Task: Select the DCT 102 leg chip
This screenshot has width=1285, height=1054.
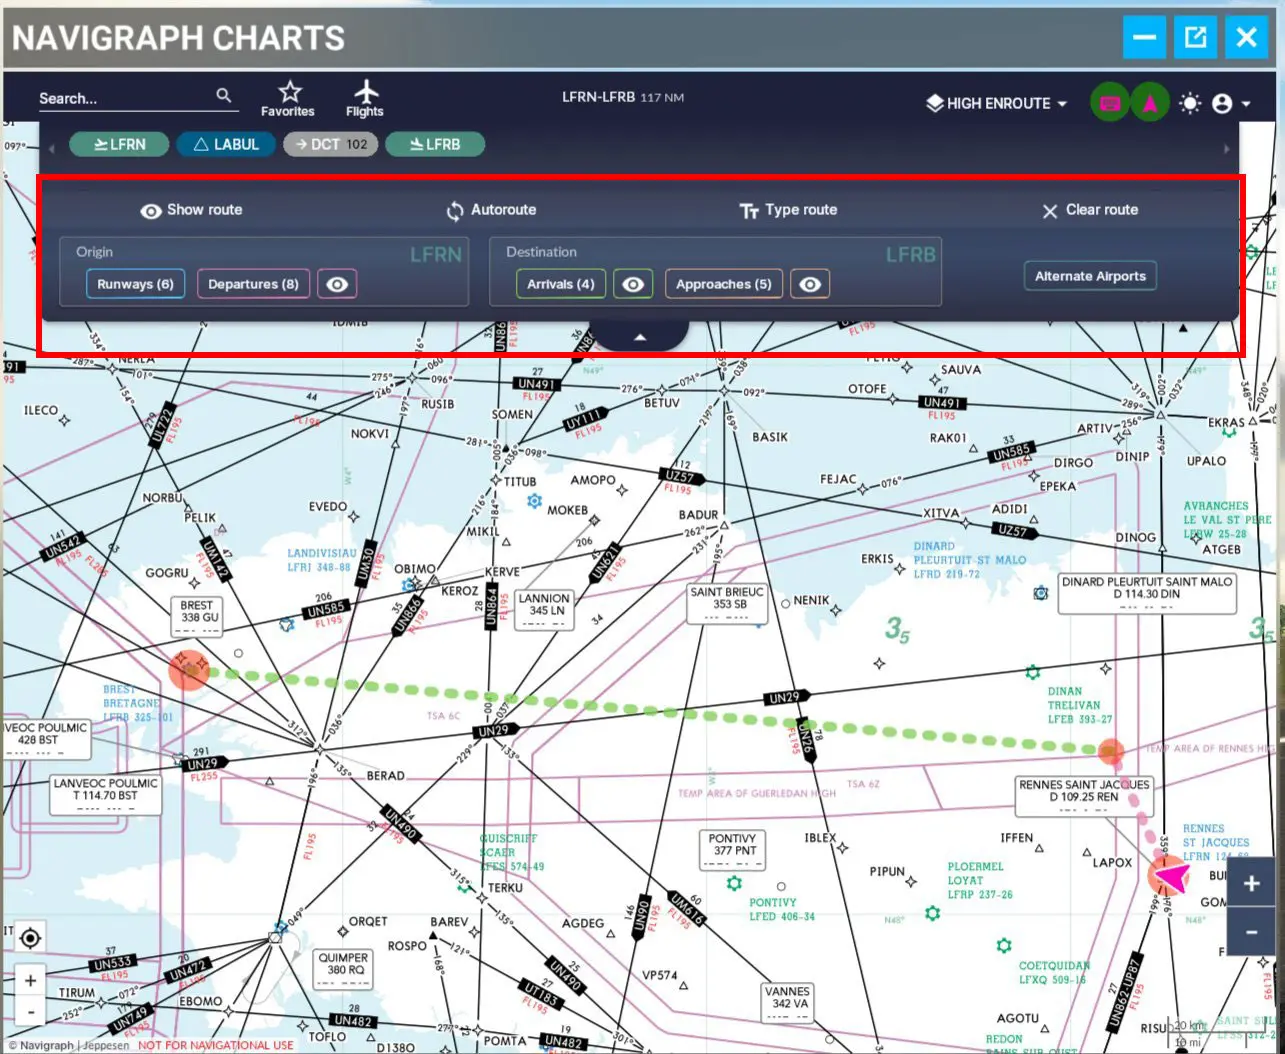Action: click(x=331, y=144)
